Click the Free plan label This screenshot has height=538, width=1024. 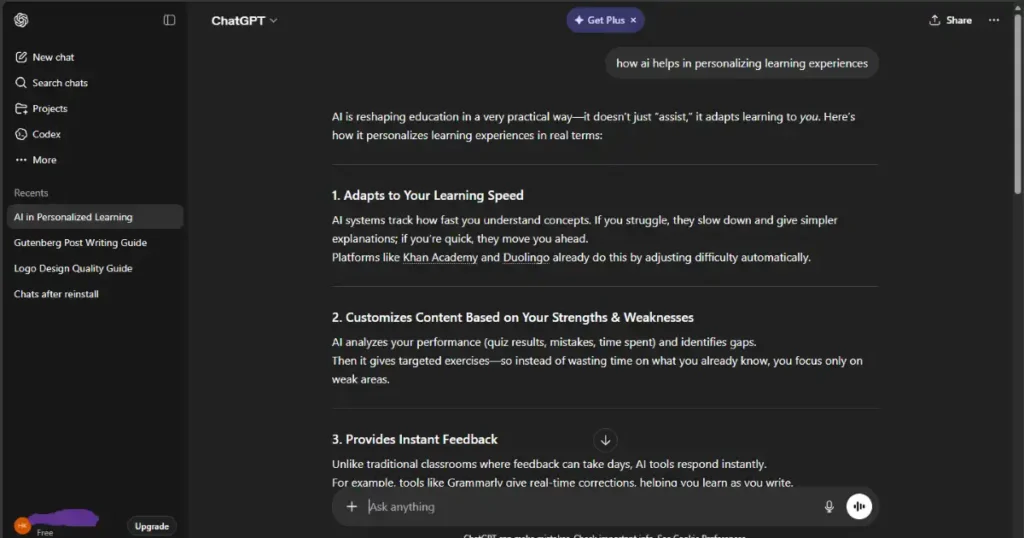[x=45, y=533]
